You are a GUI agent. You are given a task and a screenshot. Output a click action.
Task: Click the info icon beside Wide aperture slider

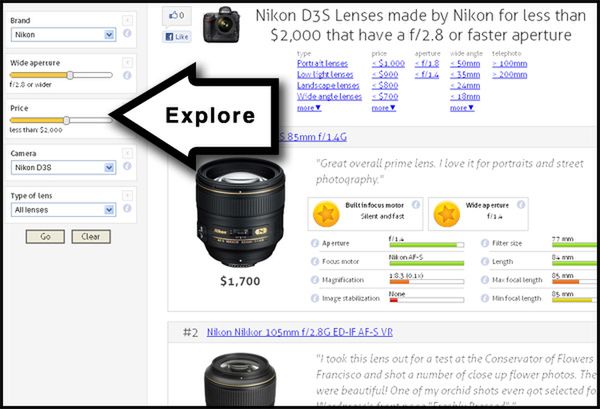coord(127,75)
